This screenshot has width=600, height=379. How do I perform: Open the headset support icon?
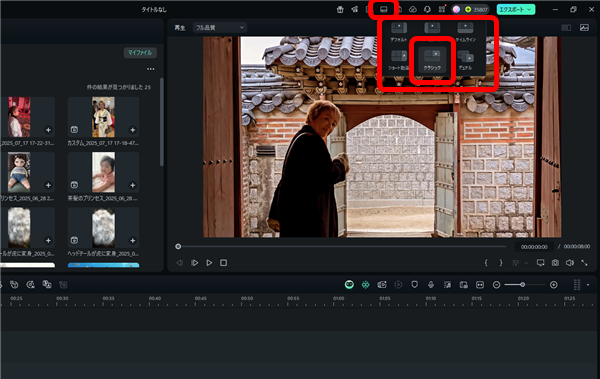(x=427, y=10)
